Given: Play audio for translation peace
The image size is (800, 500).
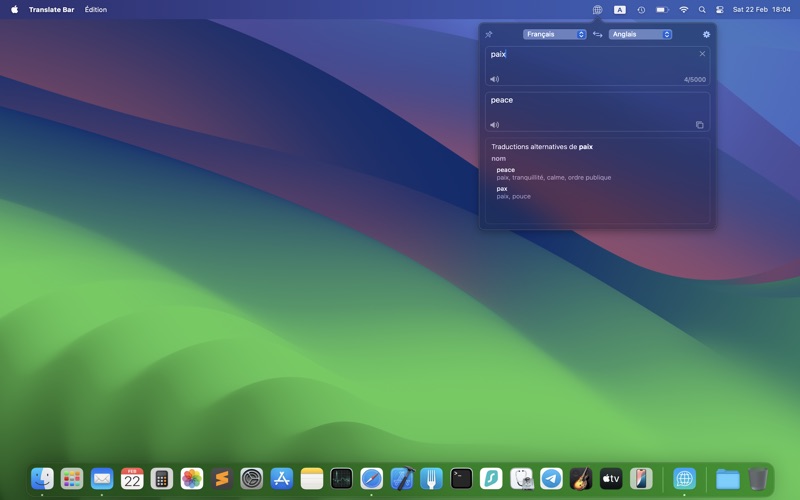Looking at the screenshot, I should (x=494, y=124).
